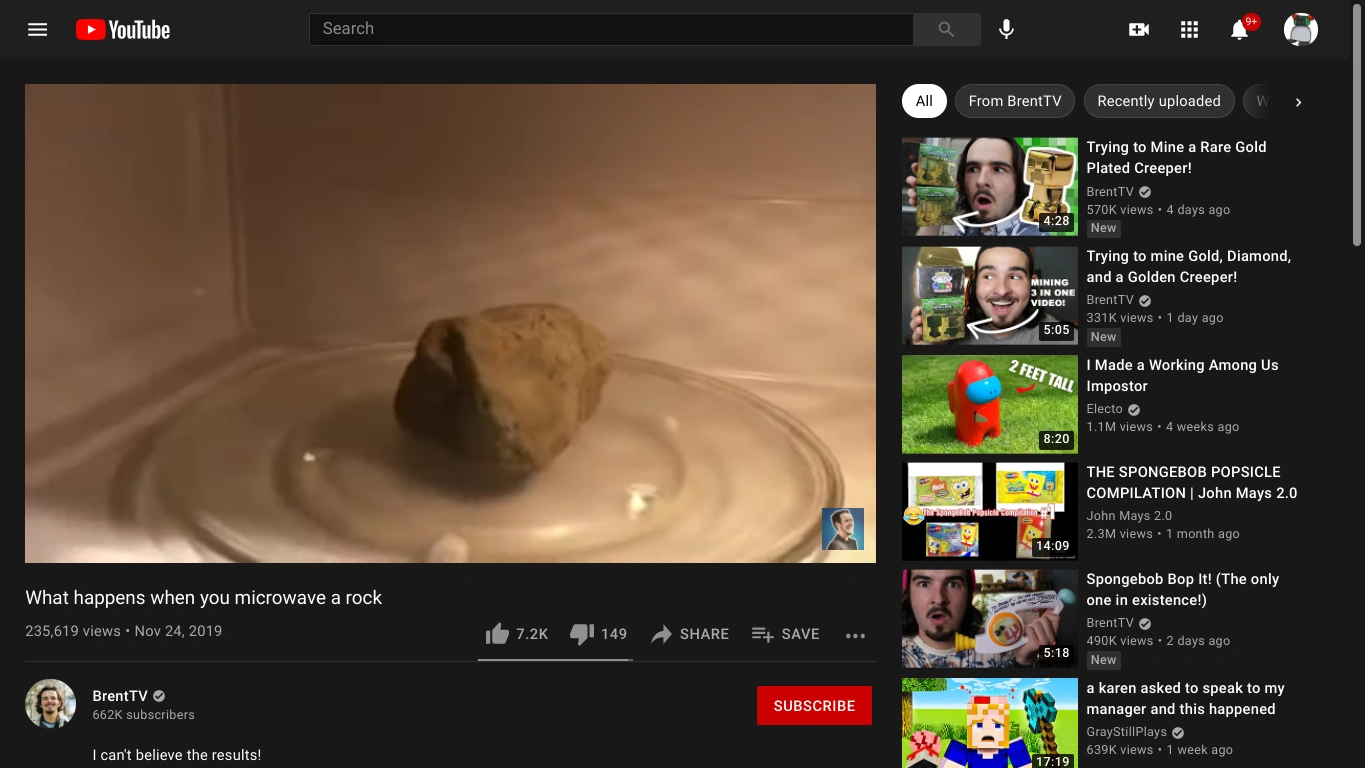
Task: Open more actions with the three-dot menu
Action: (855, 635)
